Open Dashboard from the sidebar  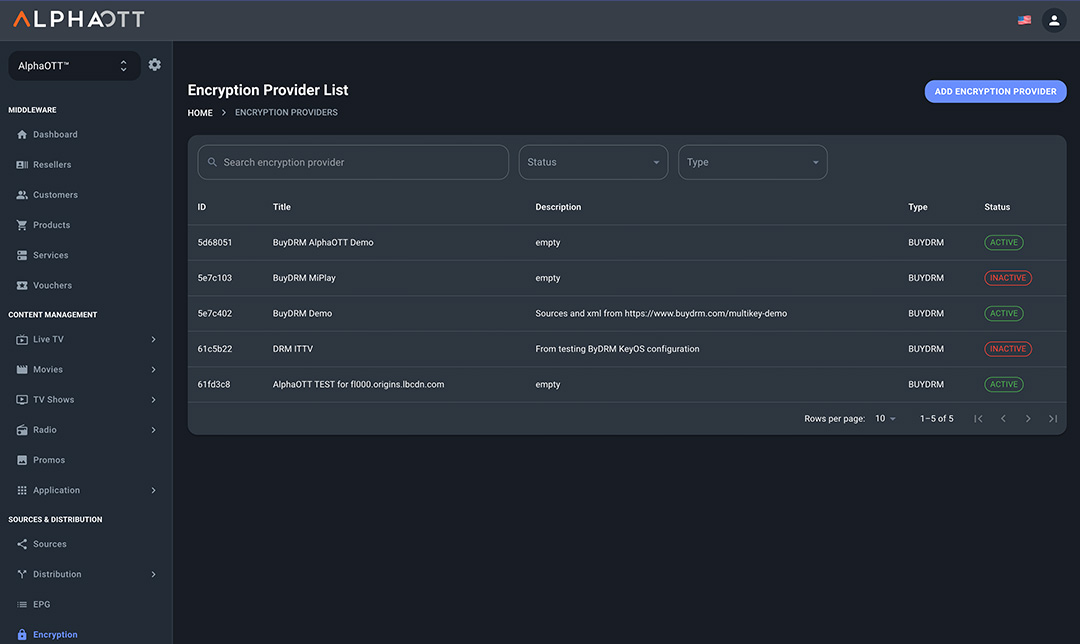coord(55,134)
